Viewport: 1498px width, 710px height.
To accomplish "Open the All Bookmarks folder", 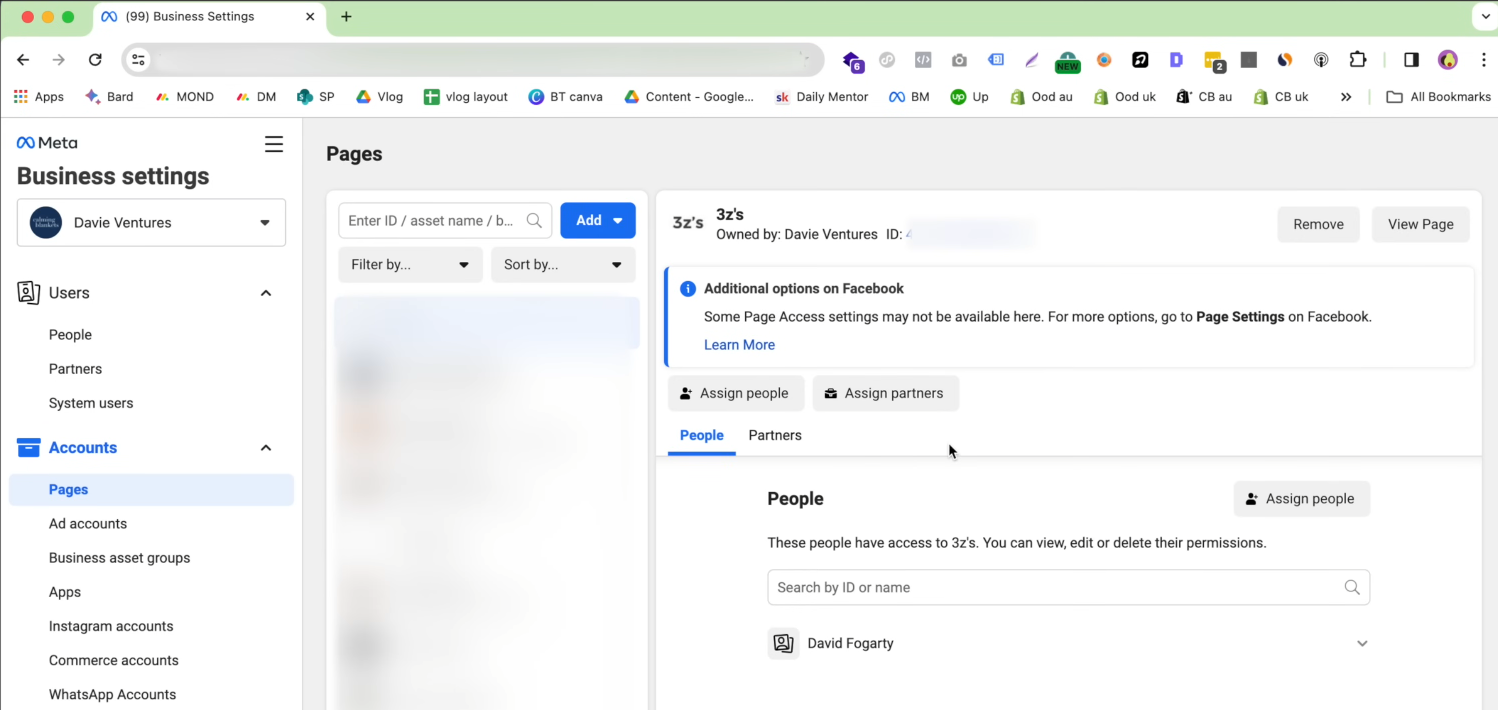I will 1438,97.
